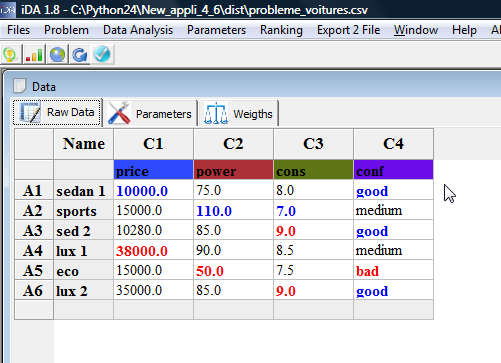Click the 9.0 cons cell in row A3

pos(314,230)
